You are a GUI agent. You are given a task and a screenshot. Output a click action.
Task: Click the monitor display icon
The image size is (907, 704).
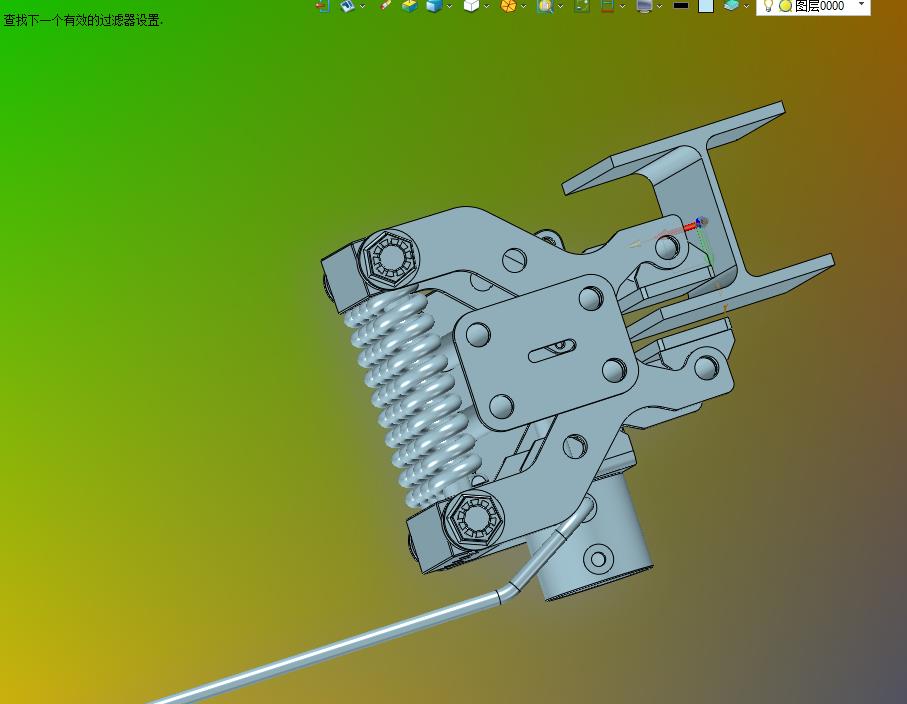pos(644,6)
